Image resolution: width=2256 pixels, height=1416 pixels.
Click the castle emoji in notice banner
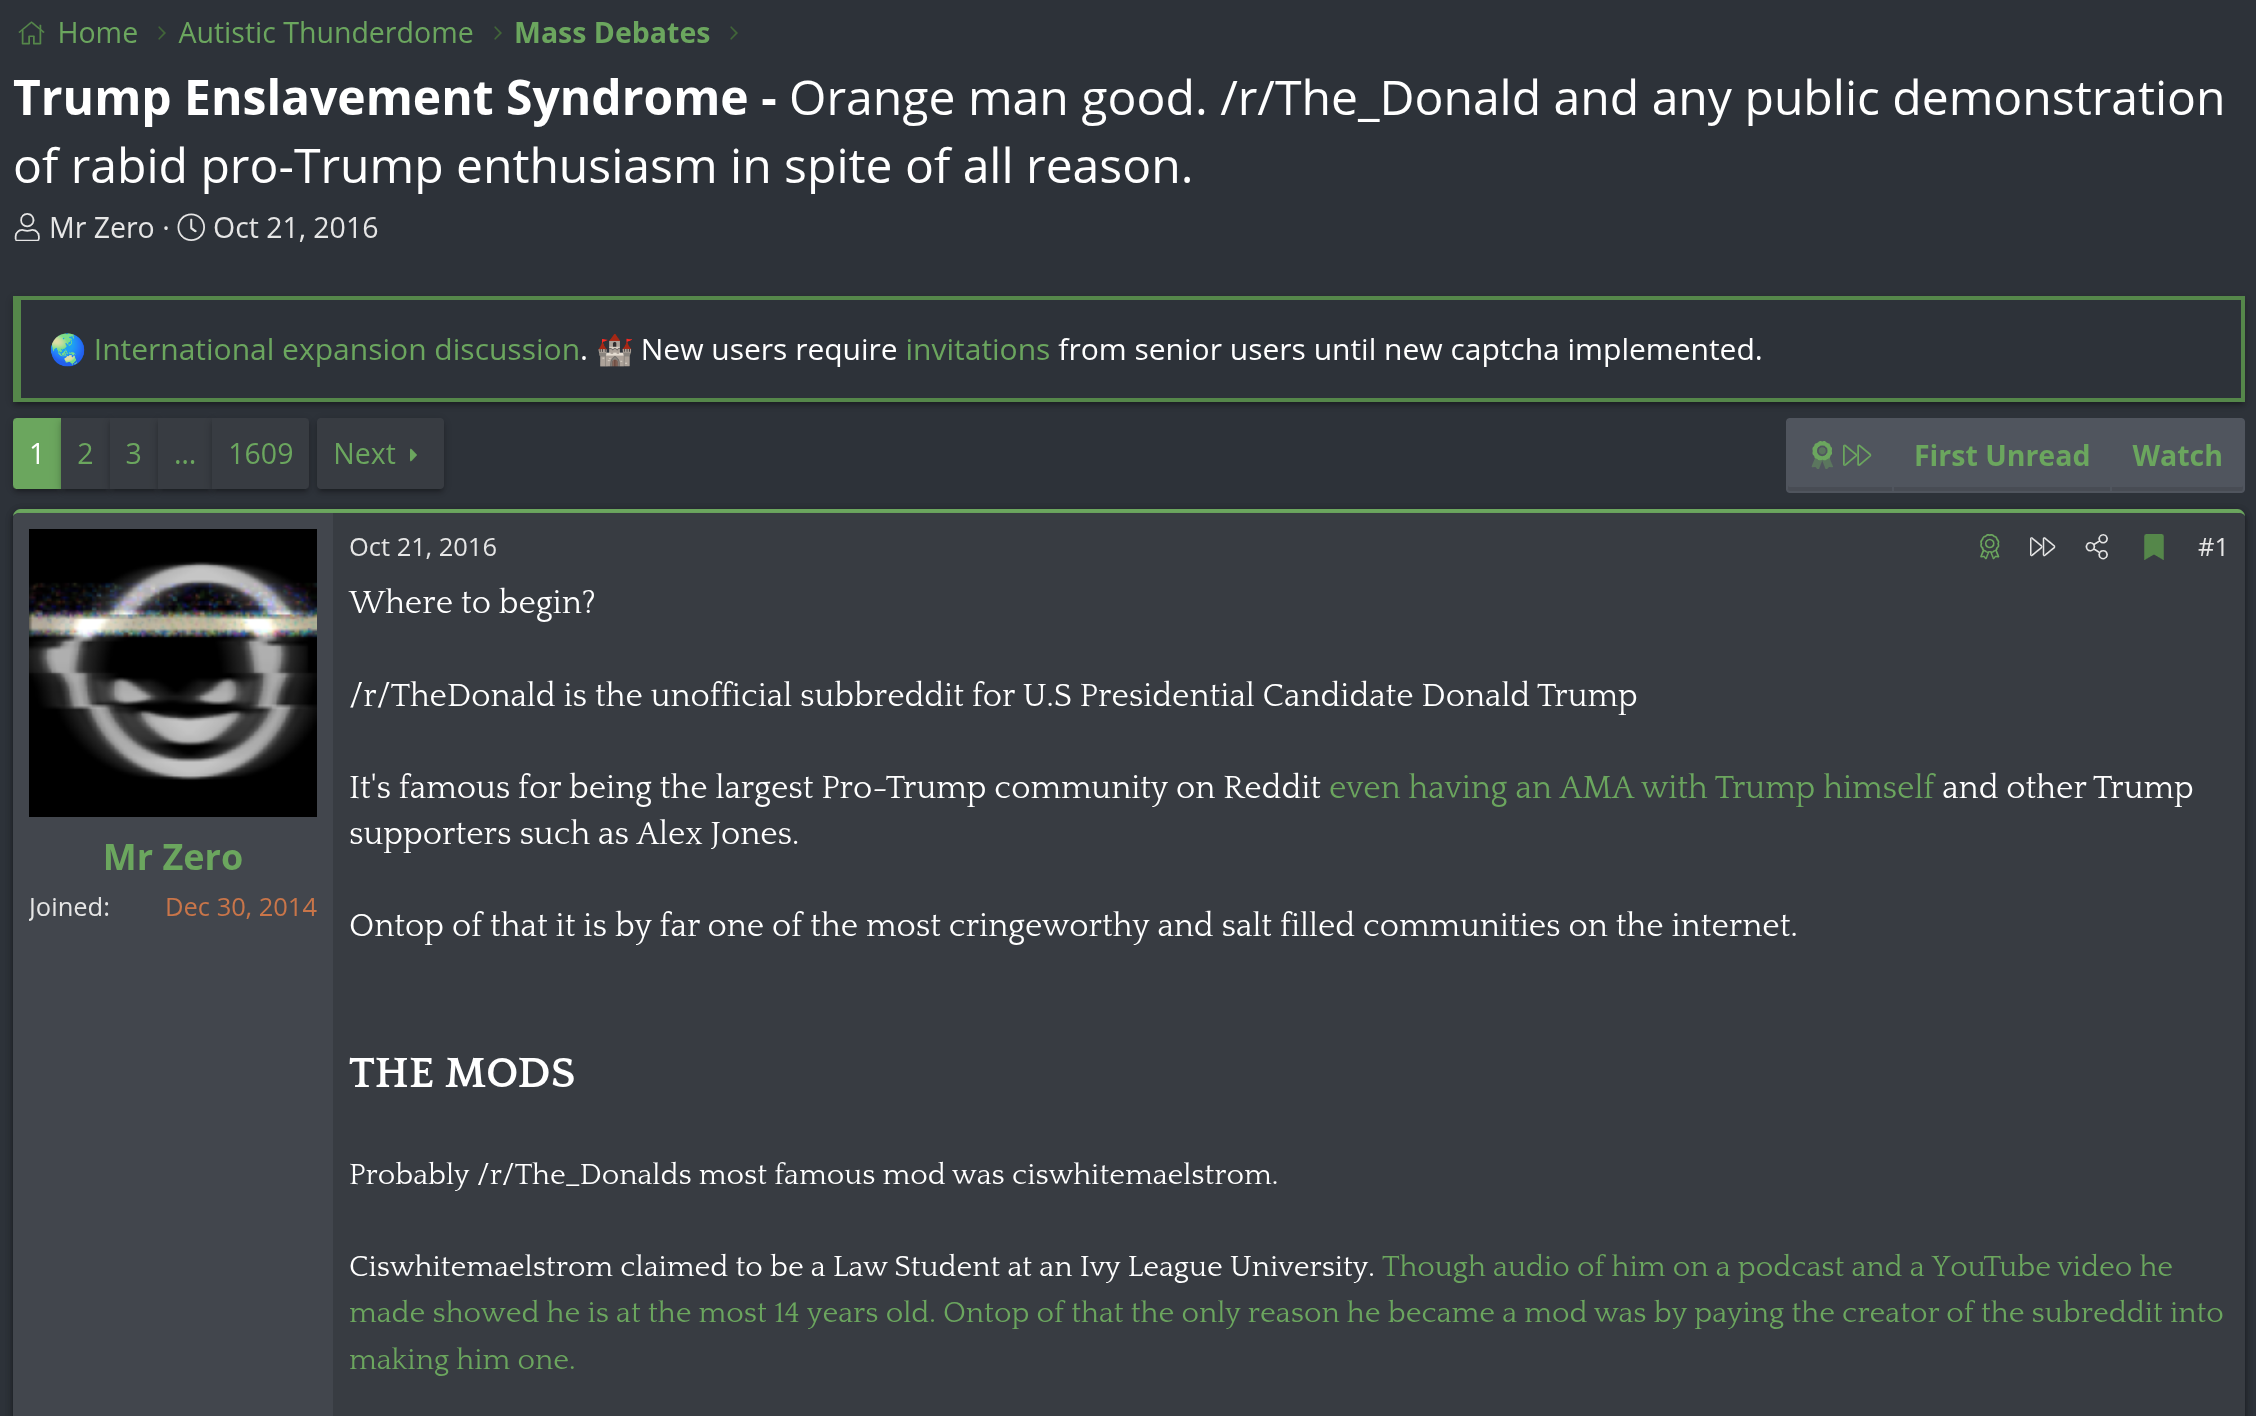coord(614,350)
